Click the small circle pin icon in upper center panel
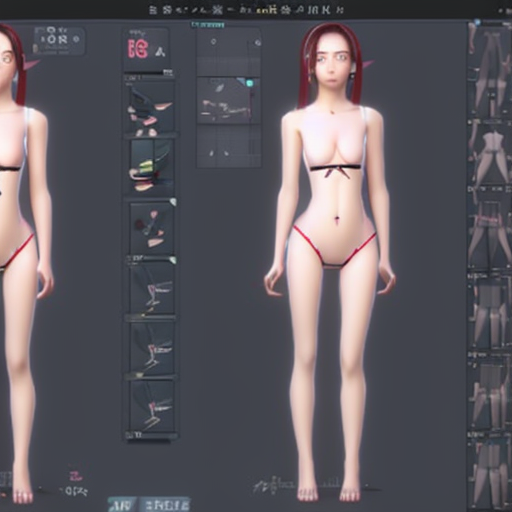 click(214, 41)
